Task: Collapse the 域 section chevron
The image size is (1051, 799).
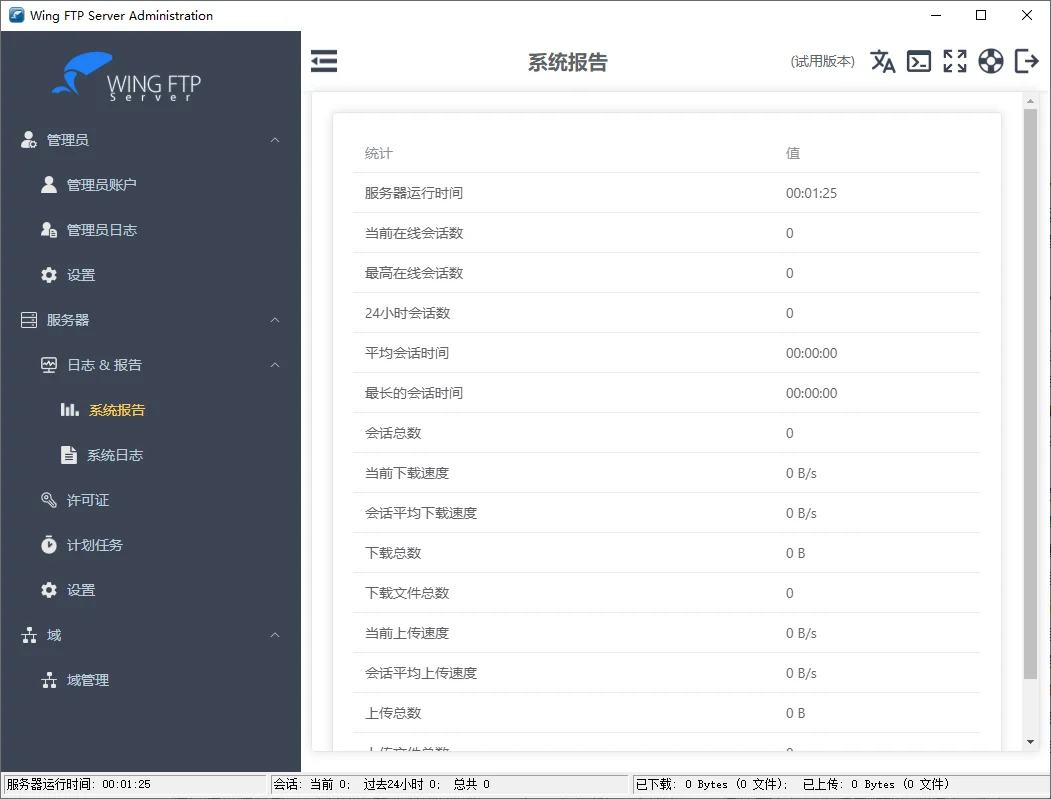Action: click(x=275, y=635)
